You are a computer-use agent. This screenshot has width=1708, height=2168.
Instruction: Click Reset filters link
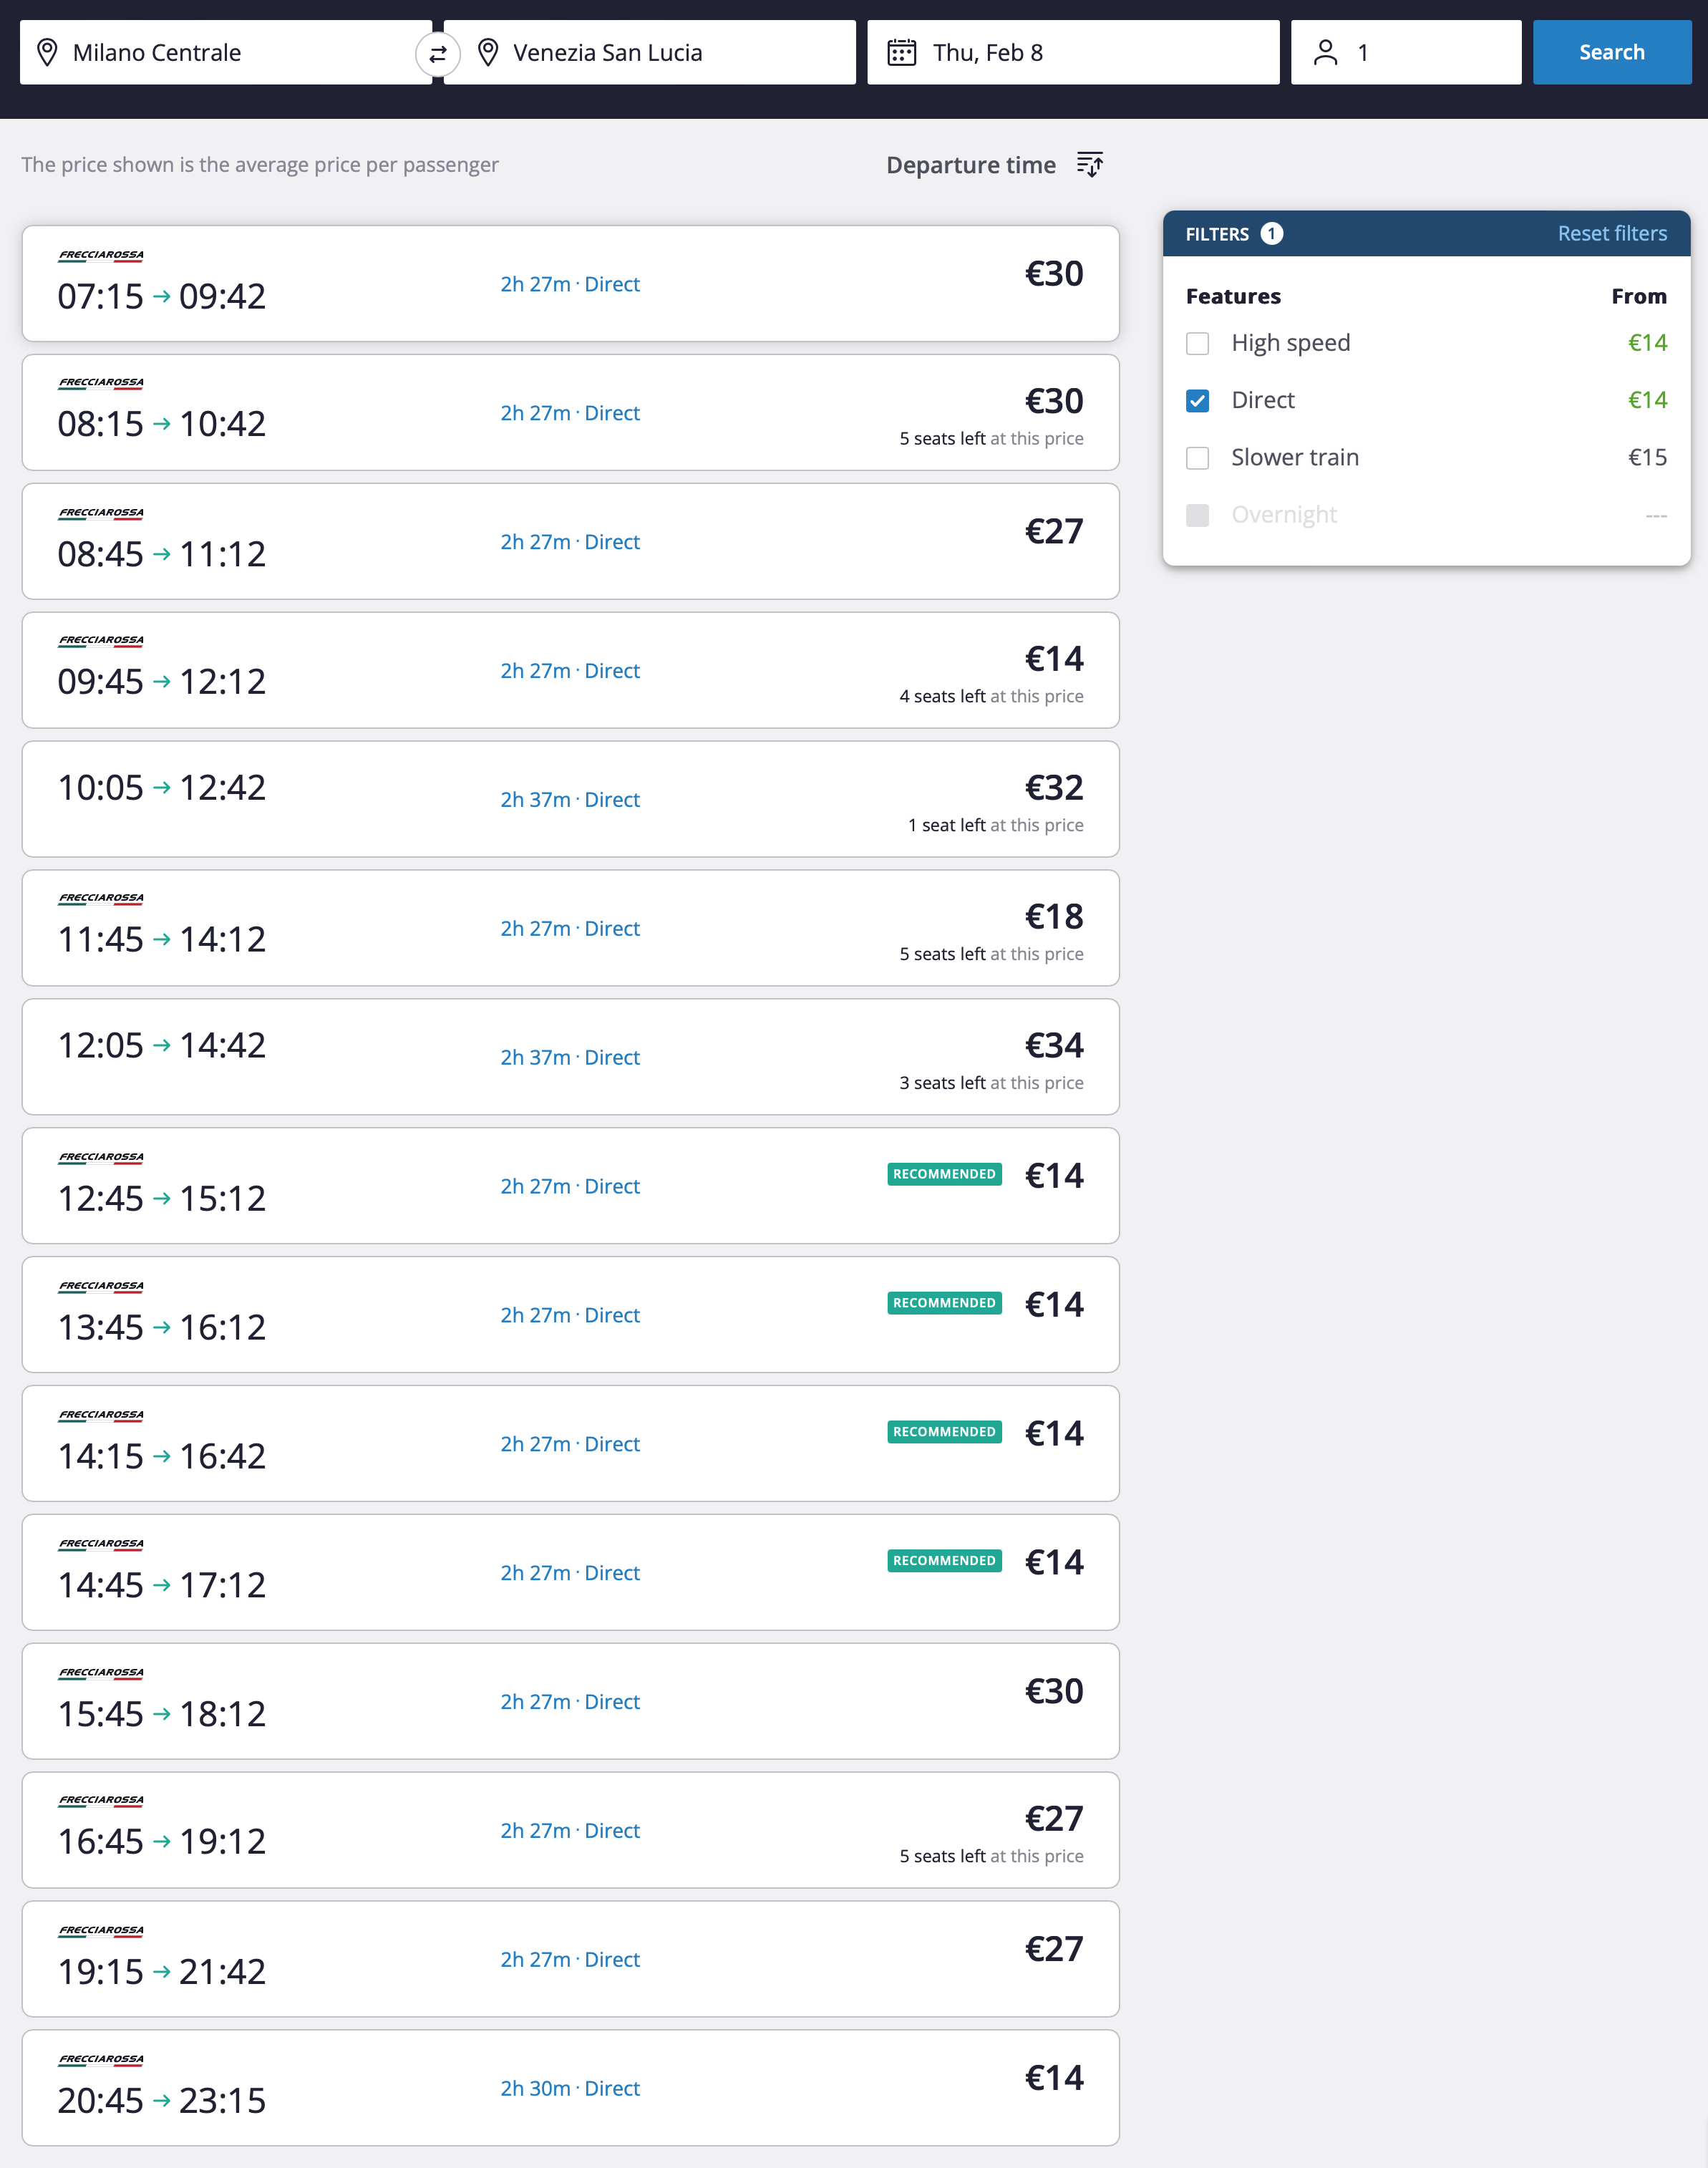(x=1611, y=233)
